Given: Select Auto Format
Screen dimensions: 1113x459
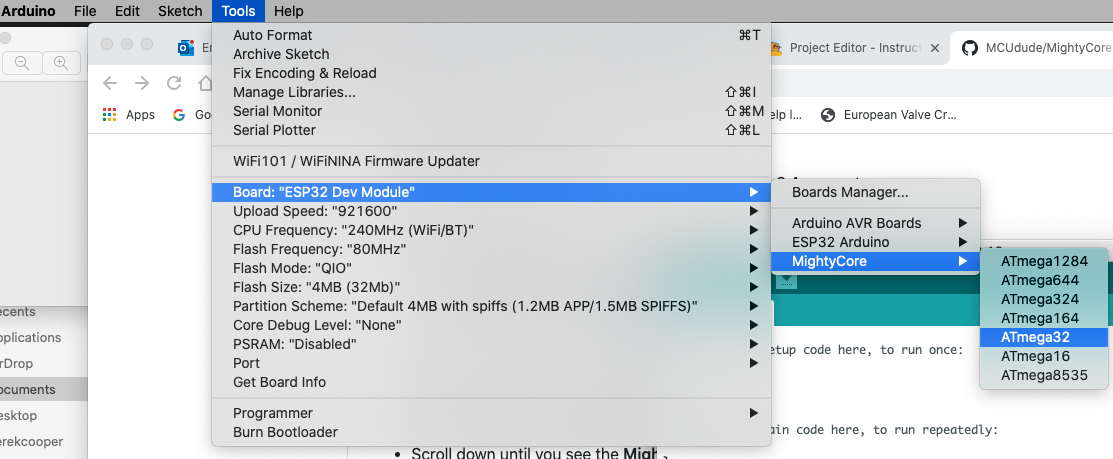Looking at the screenshot, I should pyautogui.click(x=491, y=35).
